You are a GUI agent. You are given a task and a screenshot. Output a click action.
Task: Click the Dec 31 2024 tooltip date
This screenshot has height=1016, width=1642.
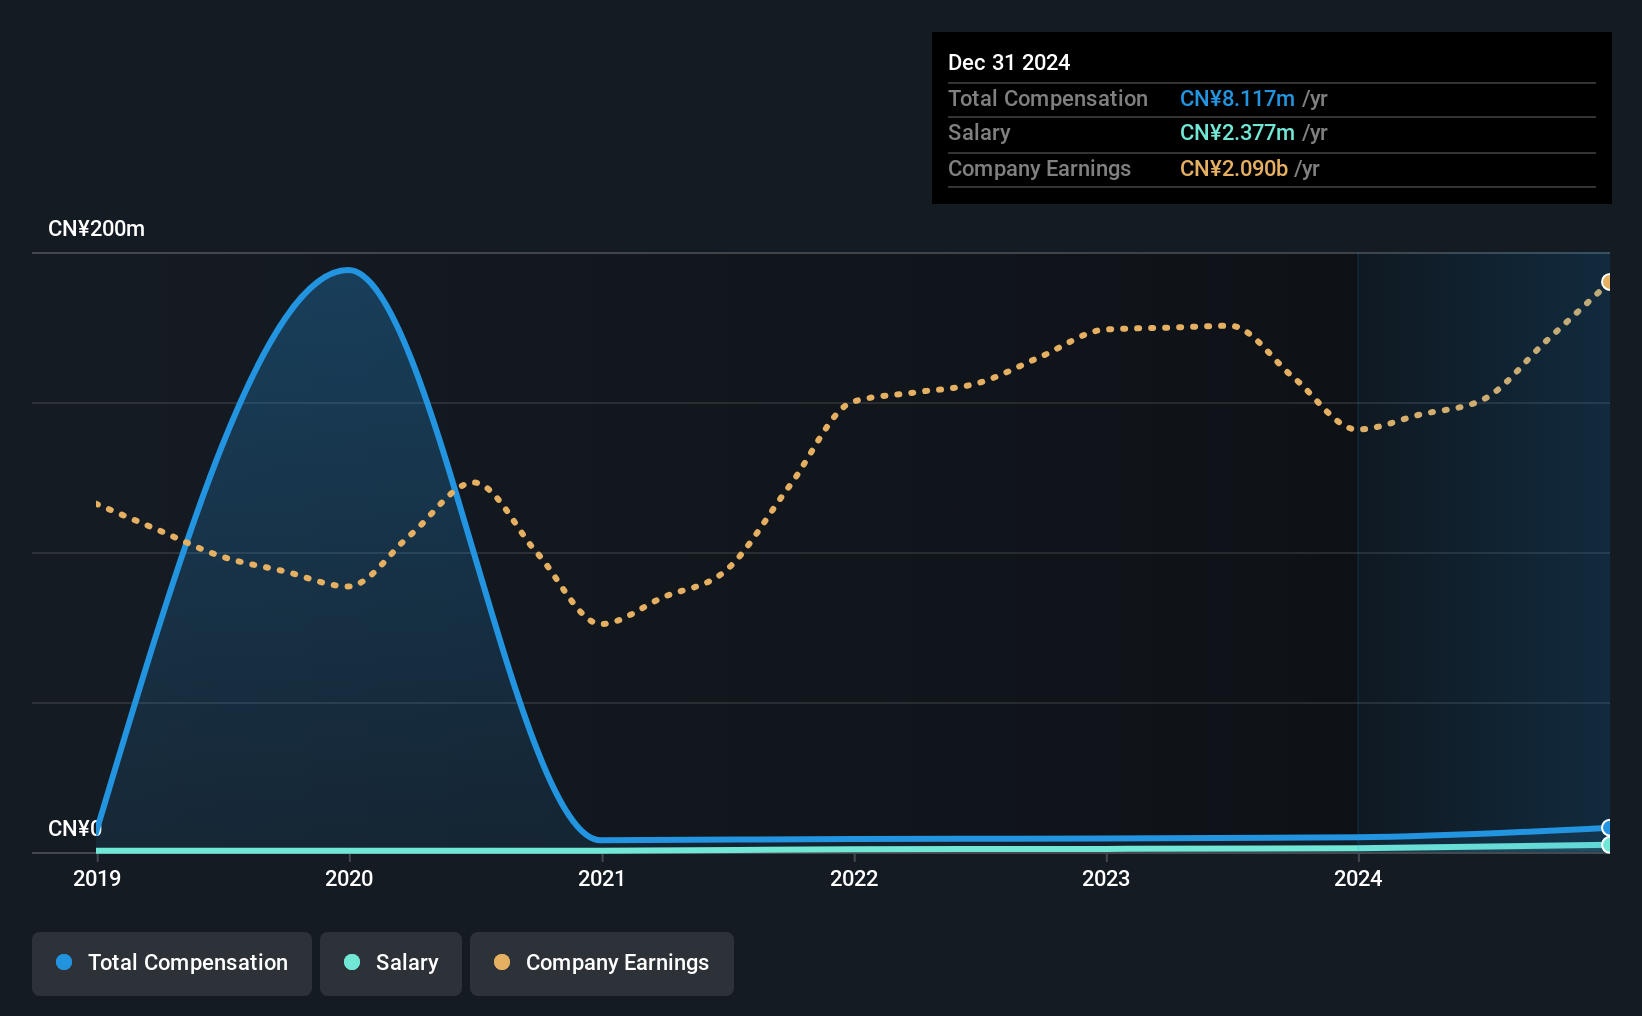point(1009,63)
